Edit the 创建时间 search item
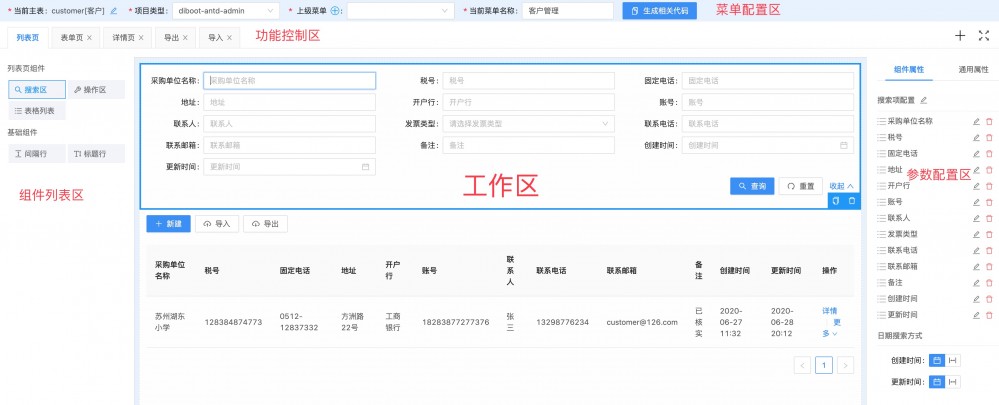This screenshot has height=405, width=999. [x=975, y=299]
